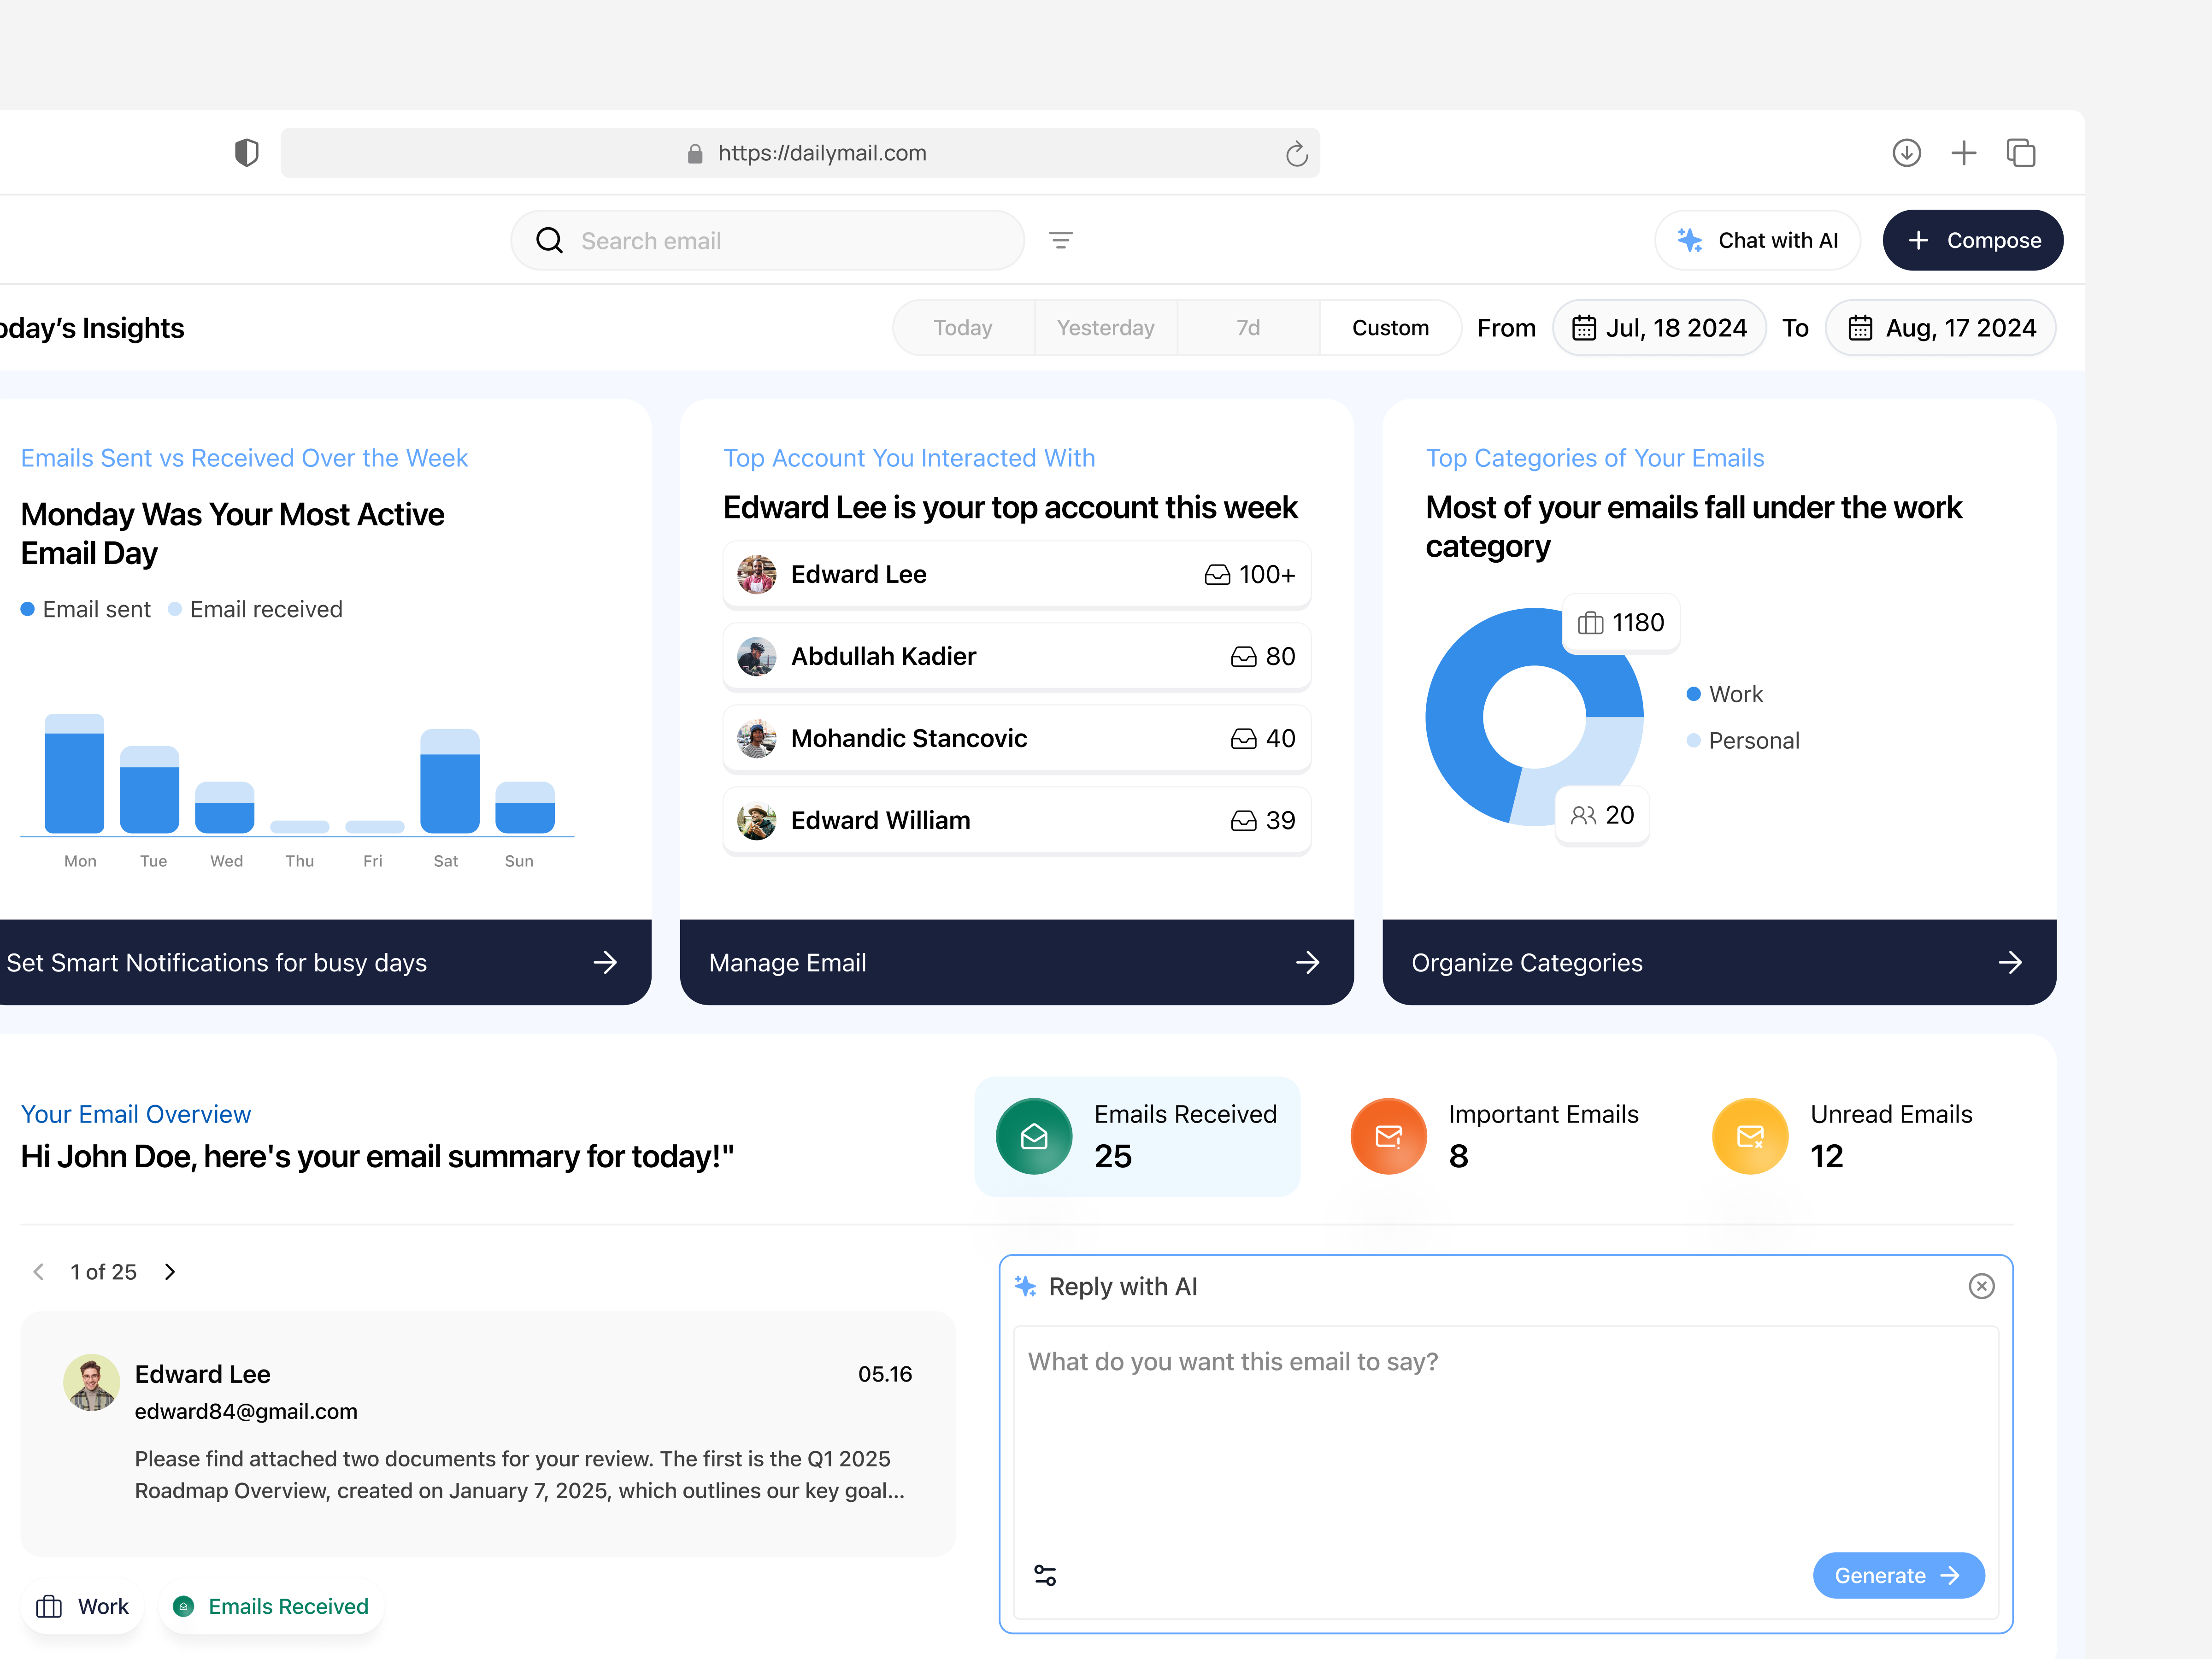This screenshot has width=2212, height=1659.
Task: Open the Custom date range selector
Action: 1390,327
